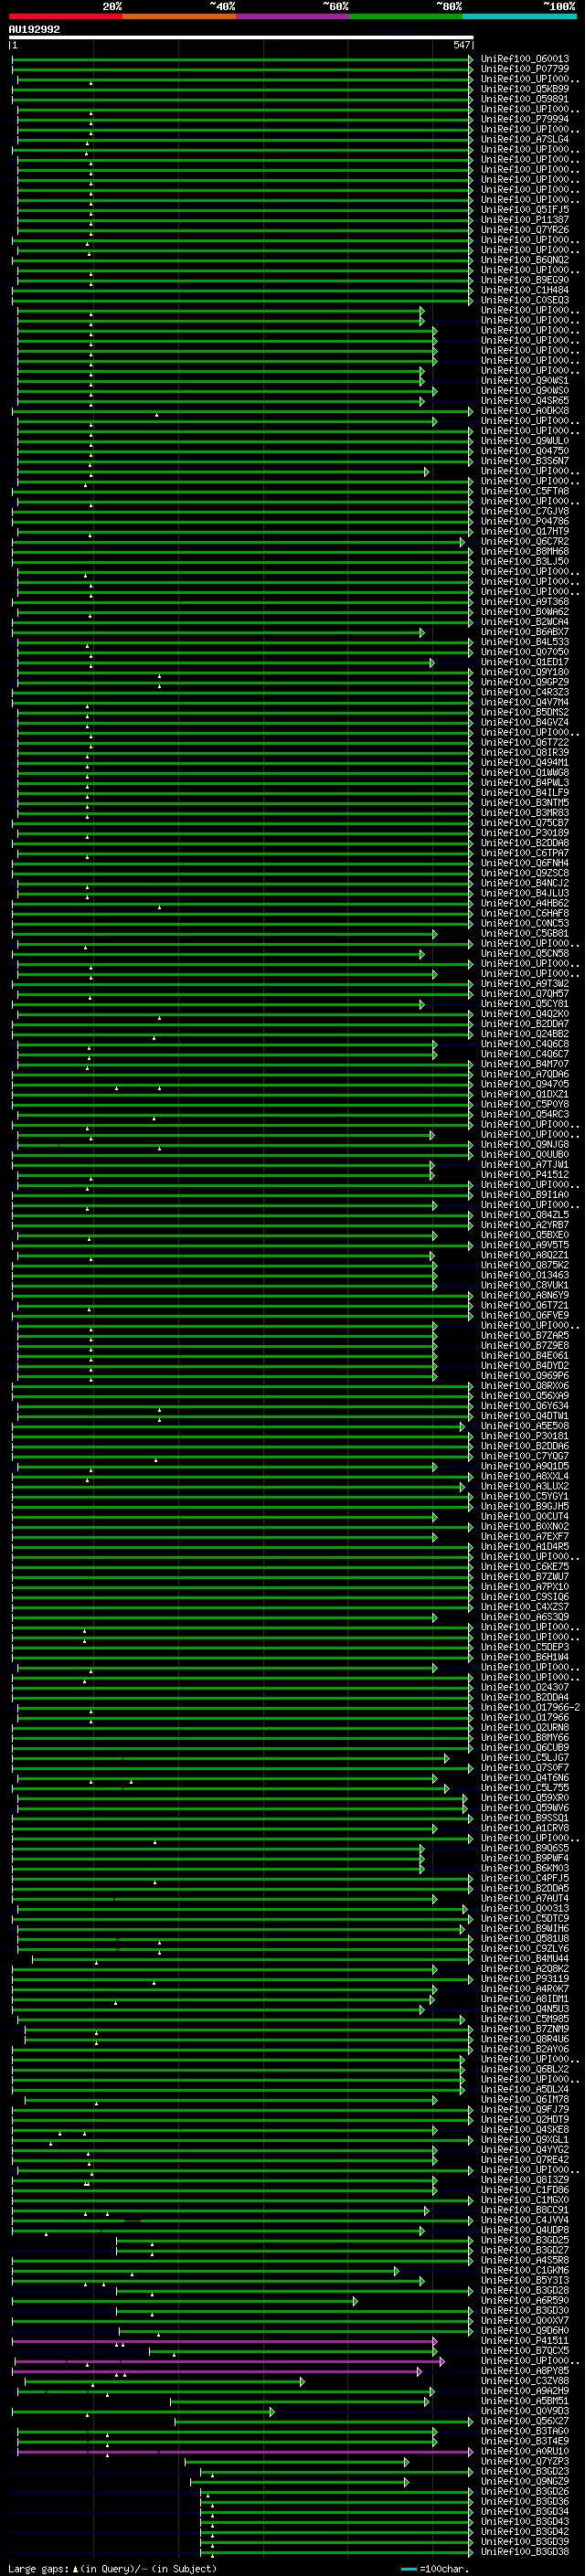The image size is (585, 2576).
Task: Select the AU192992 query name
Action: coord(34,30)
